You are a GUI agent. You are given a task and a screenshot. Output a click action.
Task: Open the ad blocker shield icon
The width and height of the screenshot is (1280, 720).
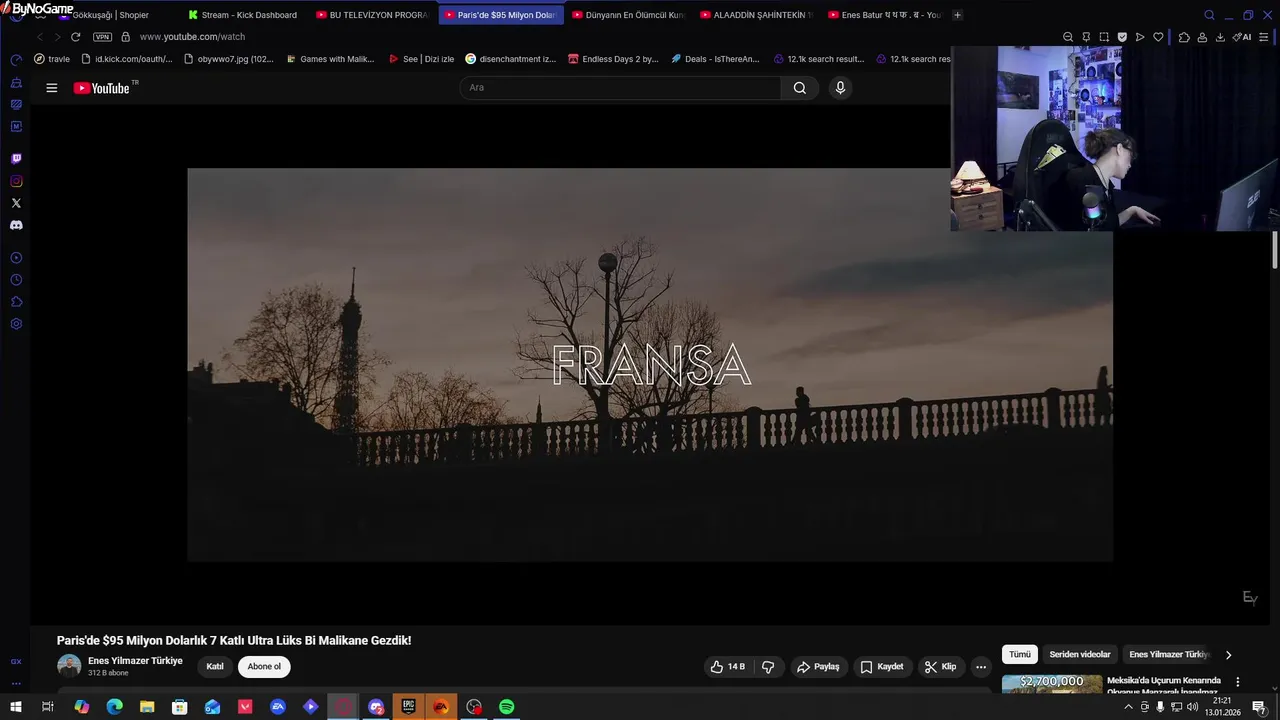click(x=1122, y=37)
